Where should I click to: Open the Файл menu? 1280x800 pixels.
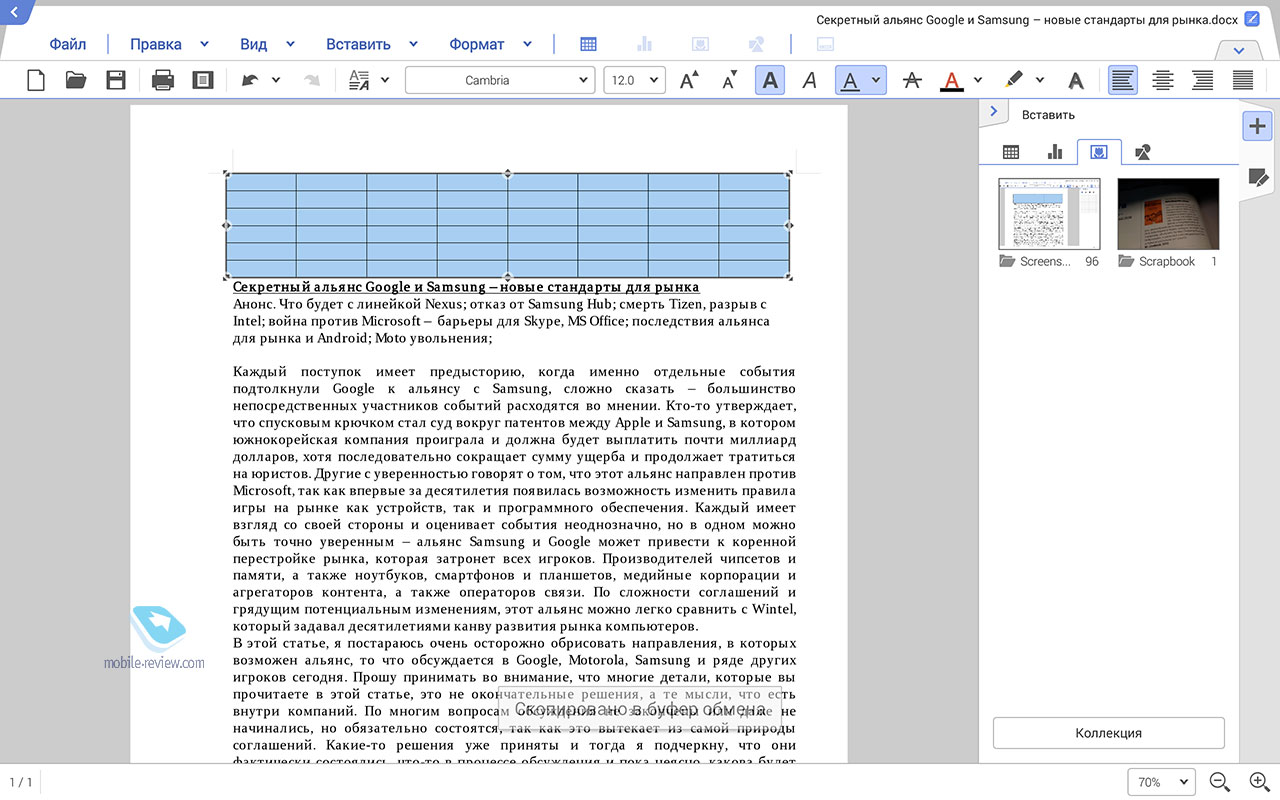point(68,44)
